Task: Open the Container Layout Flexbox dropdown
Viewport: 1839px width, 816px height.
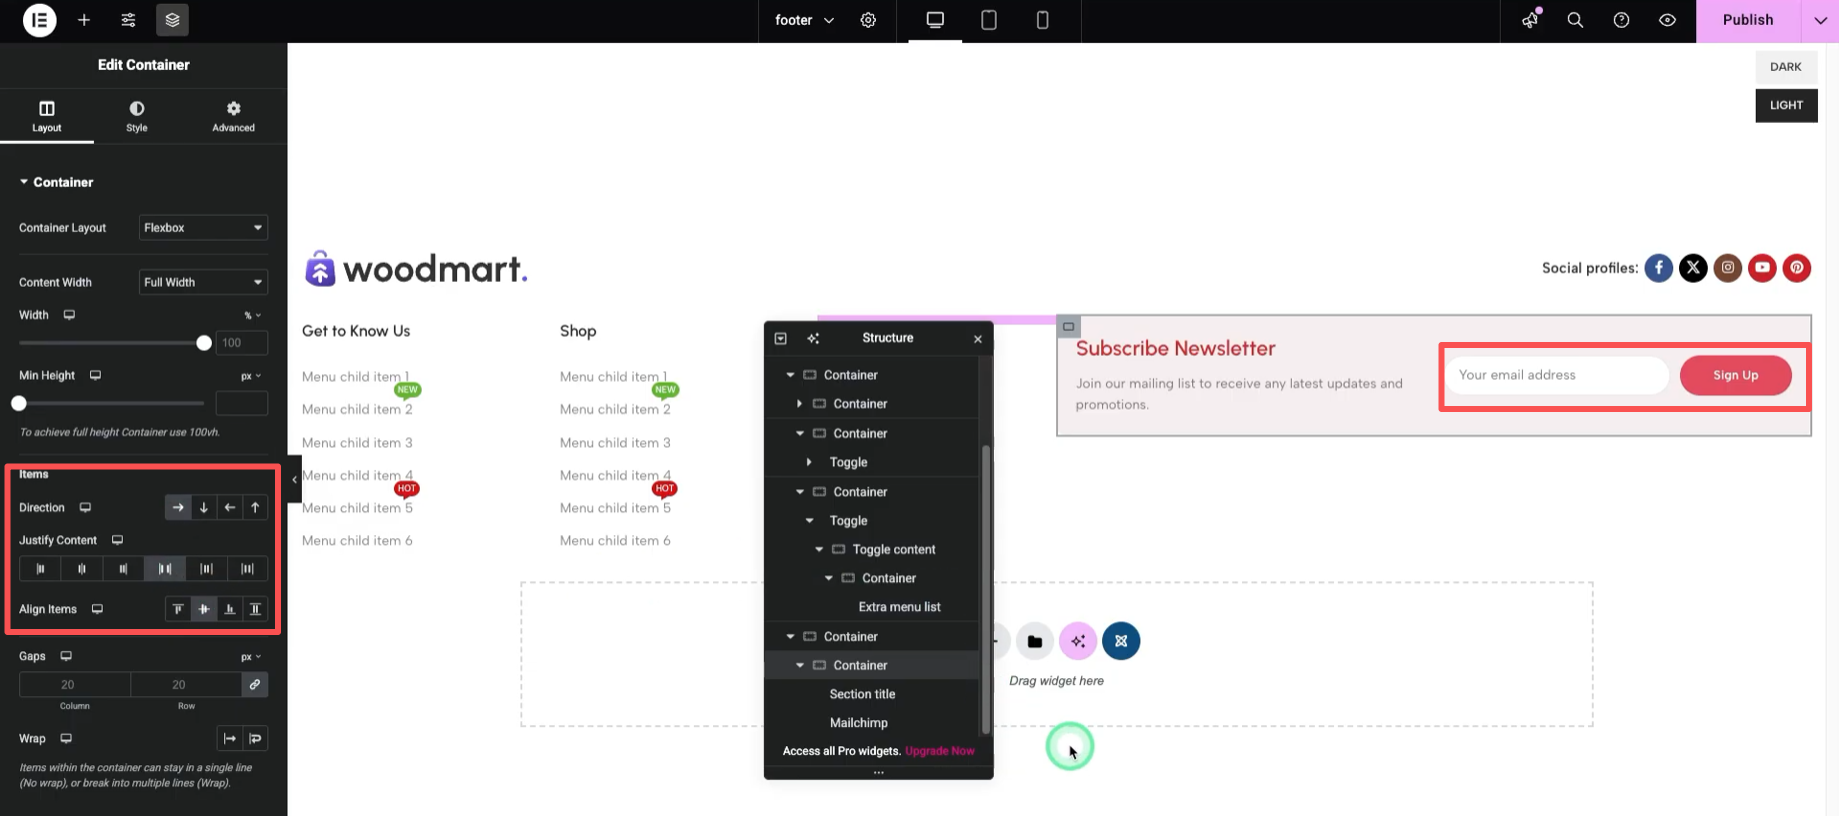Action: [203, 228]
